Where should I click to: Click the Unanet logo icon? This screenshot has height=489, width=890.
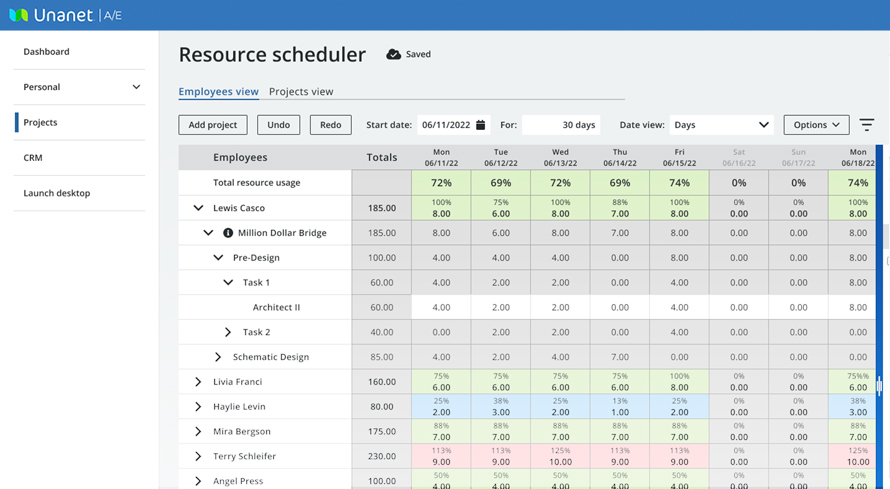(18, 15)
